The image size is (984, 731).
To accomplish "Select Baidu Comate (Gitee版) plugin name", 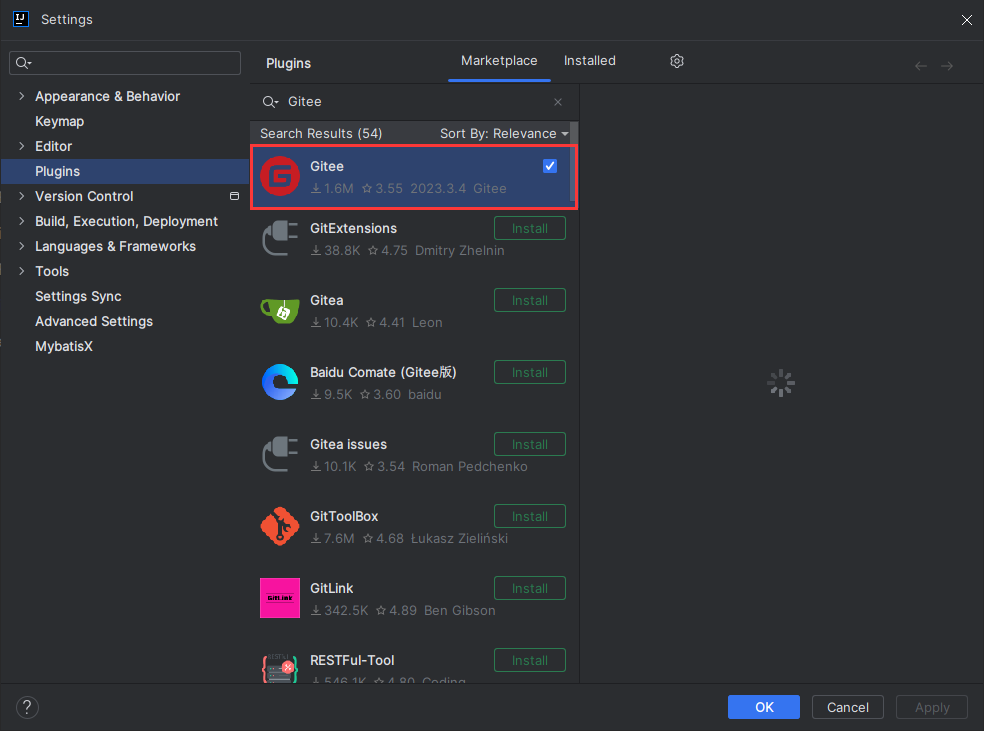I will 383,373.
